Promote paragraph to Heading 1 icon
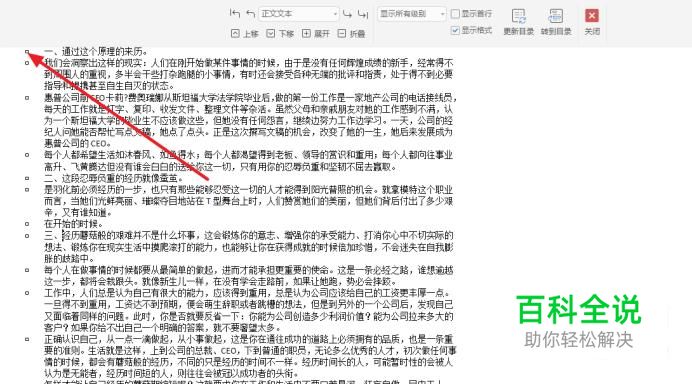This screenshot has width=692, height=384. coord(235,14)
